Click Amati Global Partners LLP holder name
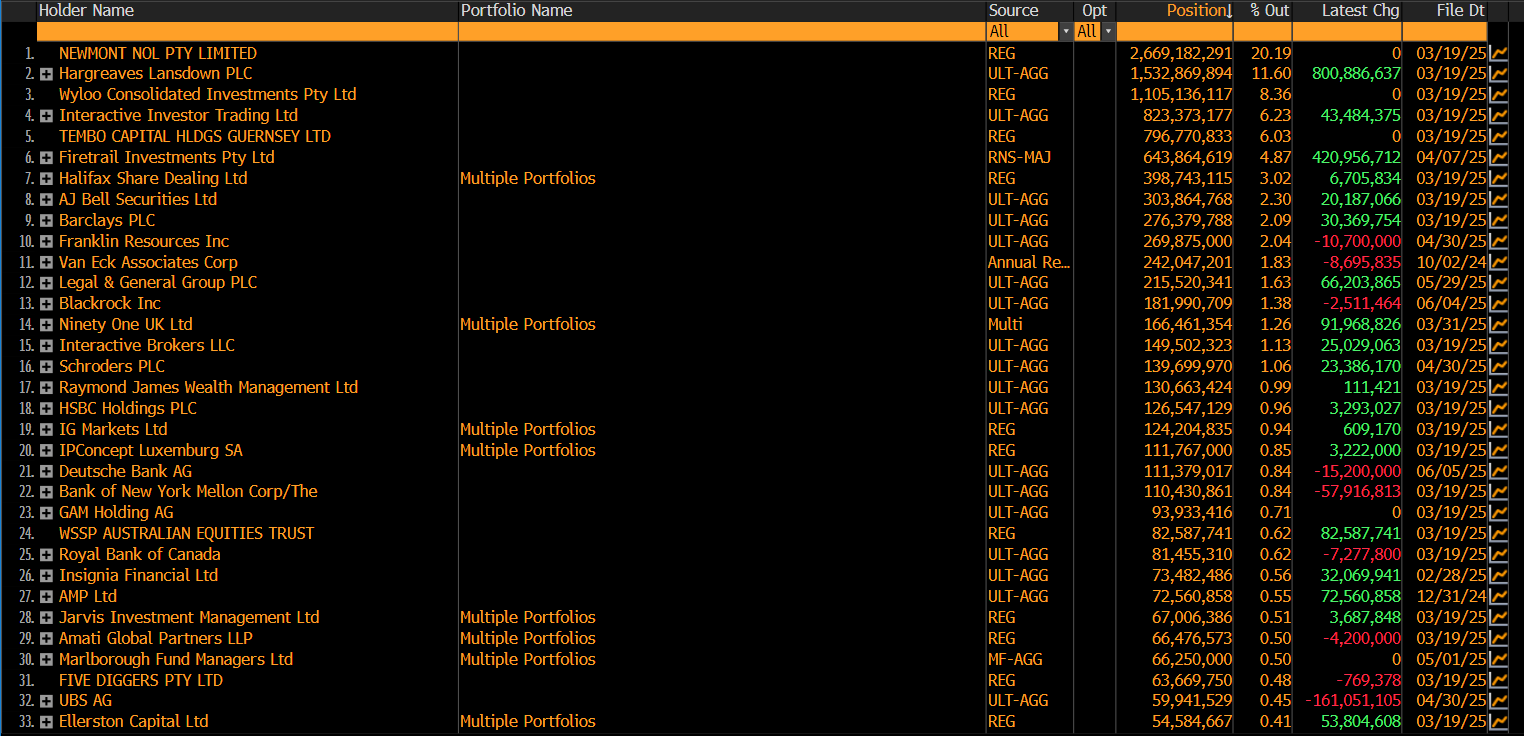The width and height of the screenshot is (1524, 736). [x=156, y=639]
